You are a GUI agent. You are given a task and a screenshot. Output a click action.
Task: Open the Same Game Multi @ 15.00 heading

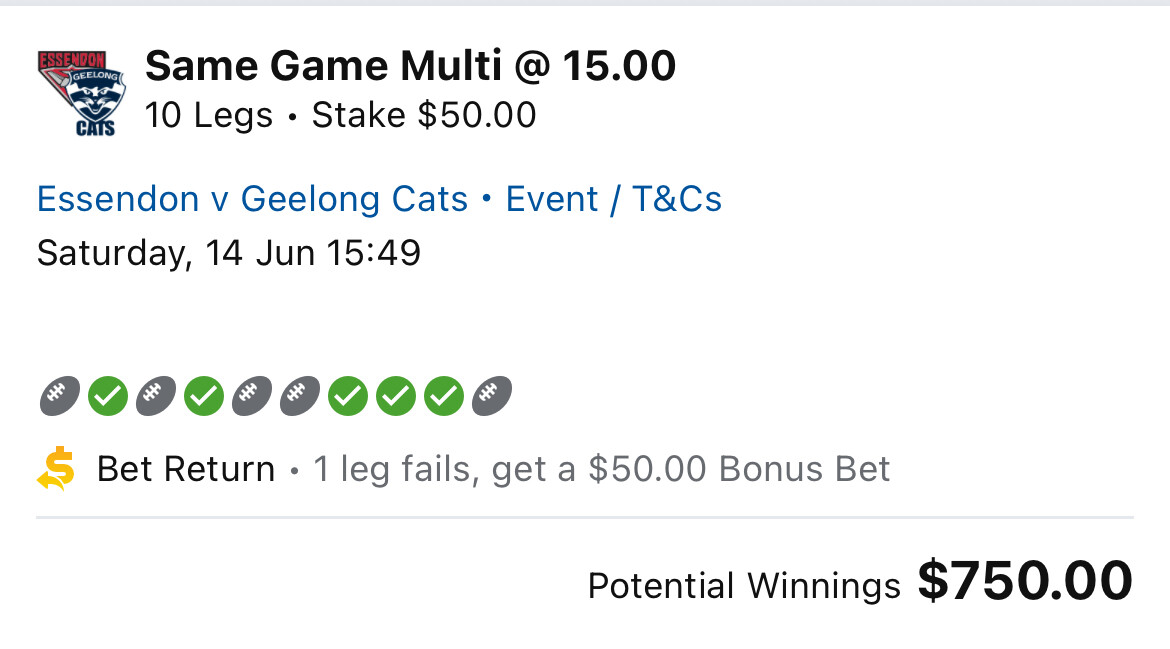pyautogui.click(x=410, y=66)
